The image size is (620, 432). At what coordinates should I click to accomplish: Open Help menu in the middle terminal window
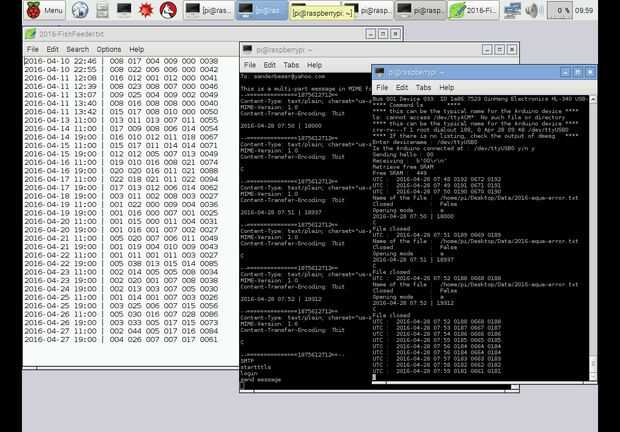314,65
